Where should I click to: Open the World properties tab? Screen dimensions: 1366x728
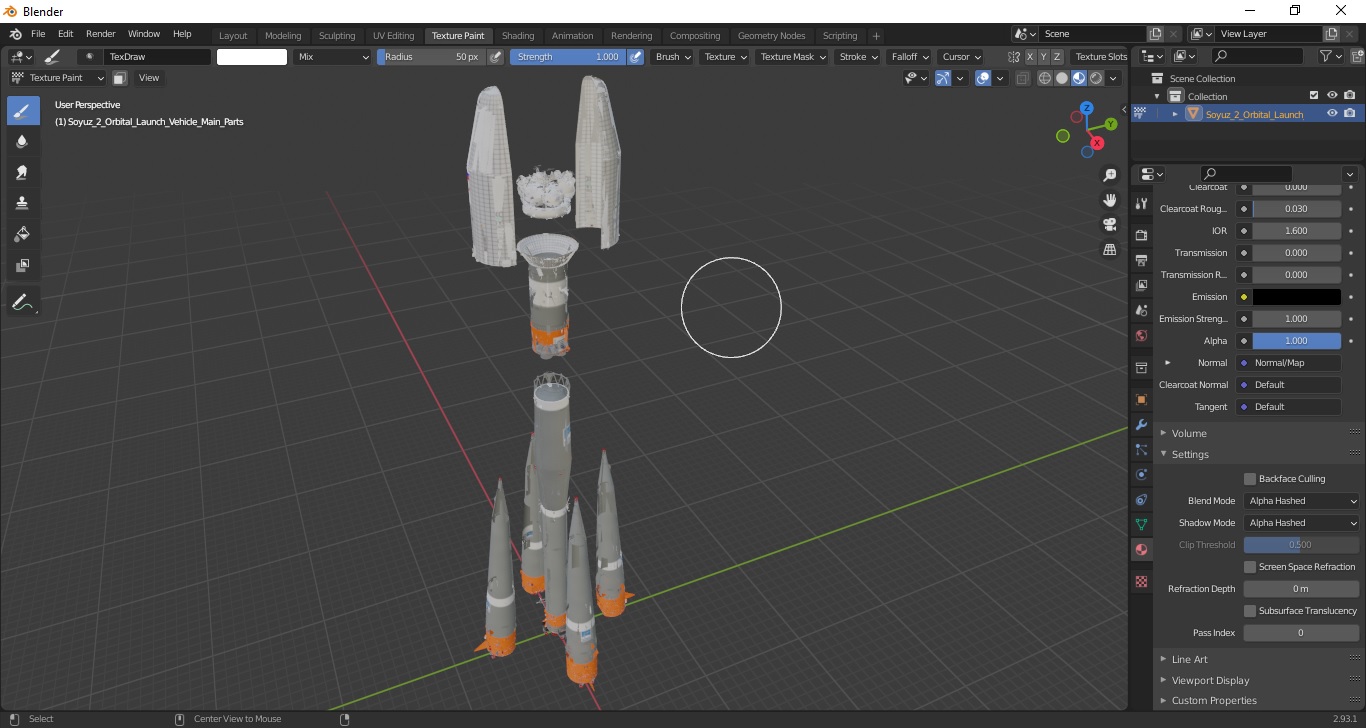click(x=1141, y=336)
